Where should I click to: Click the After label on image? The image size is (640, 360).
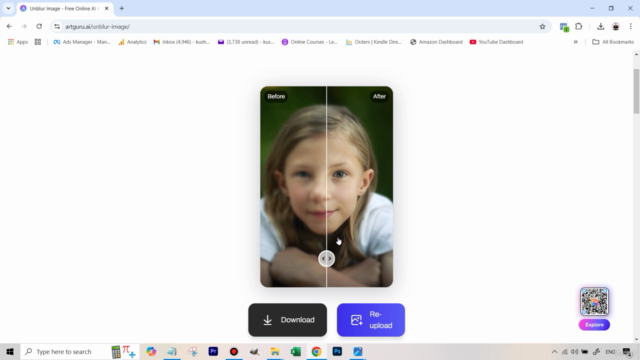pos(379,96)
